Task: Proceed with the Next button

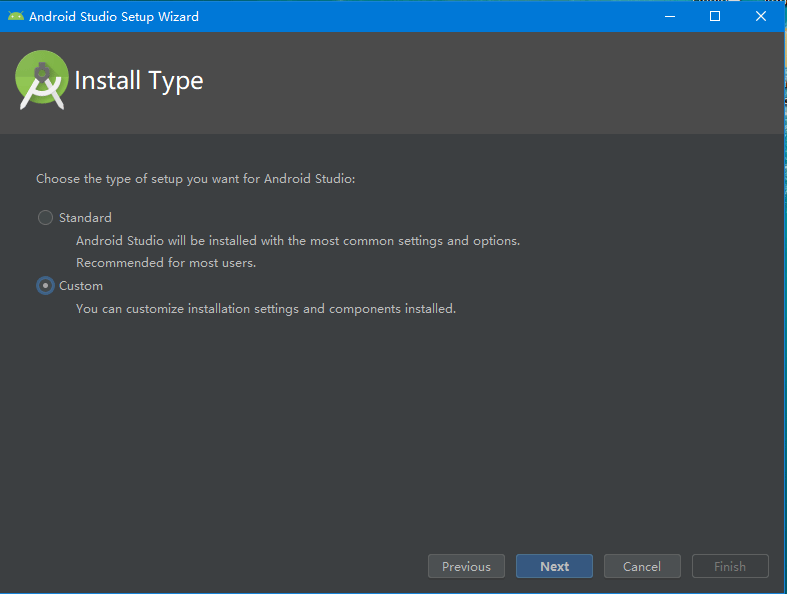Action: coord(554,566)
